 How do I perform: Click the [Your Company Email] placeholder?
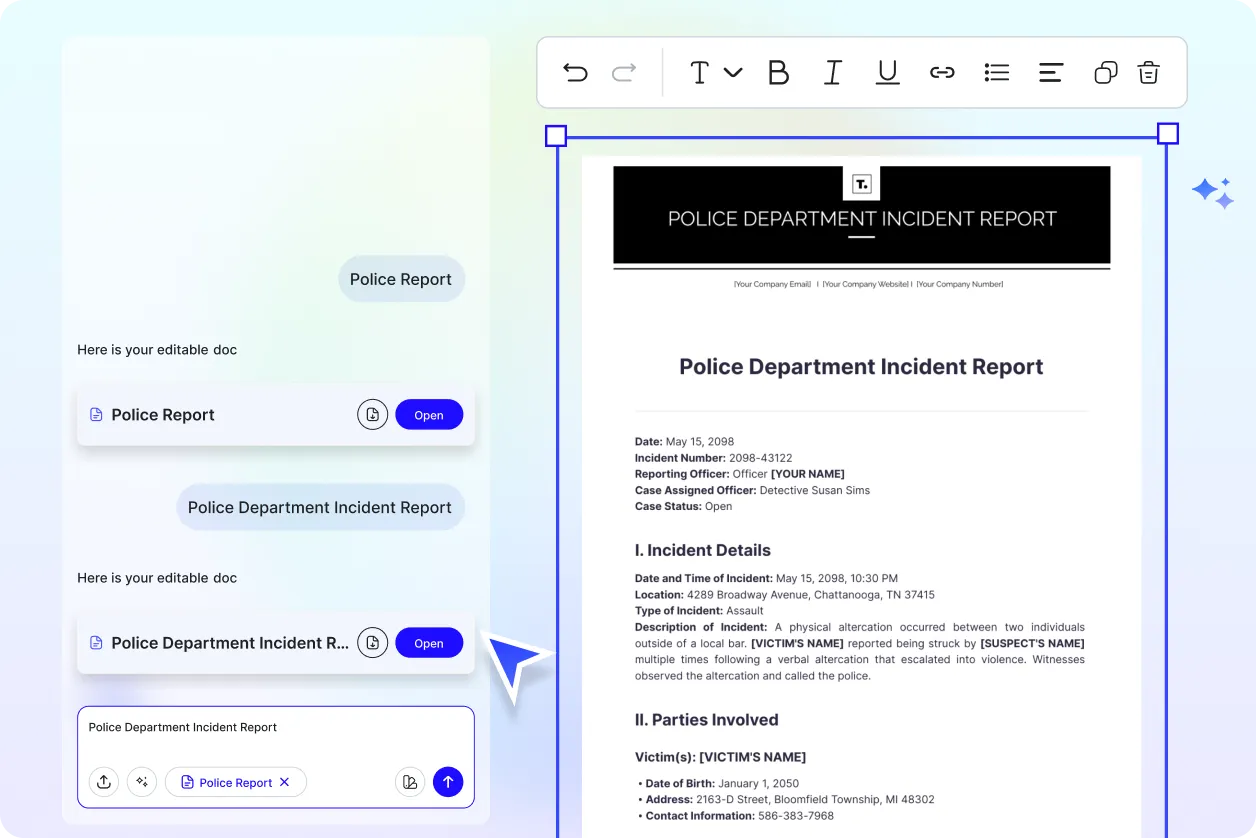click(x=772, y=284)
